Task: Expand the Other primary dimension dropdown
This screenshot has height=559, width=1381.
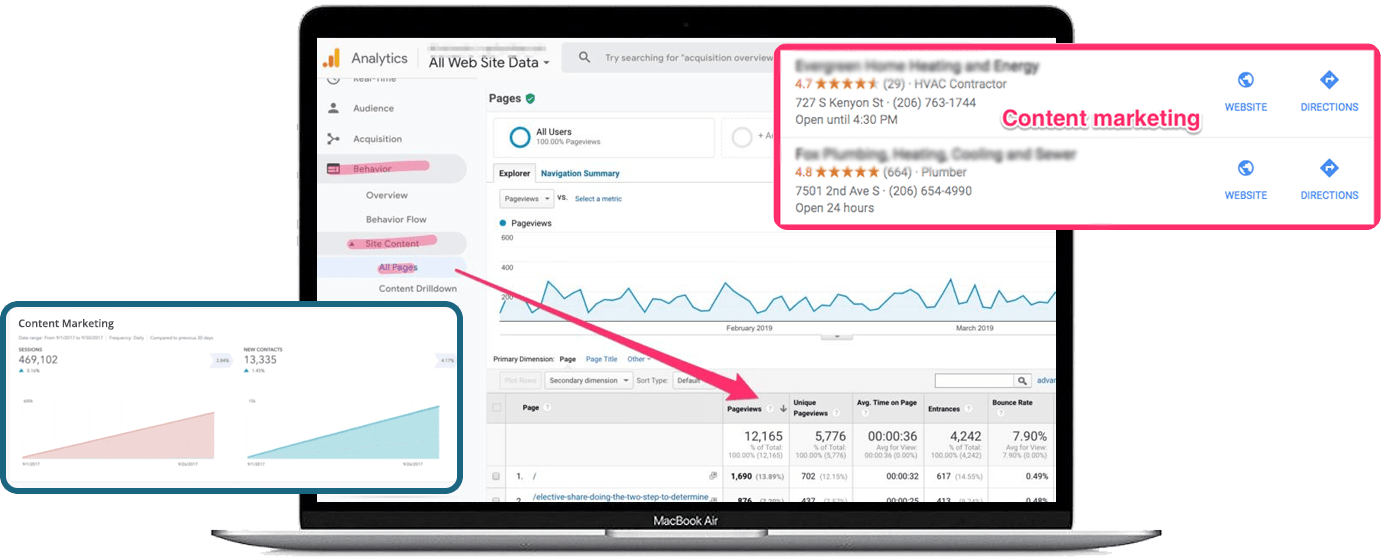Action: pos(639,359)
